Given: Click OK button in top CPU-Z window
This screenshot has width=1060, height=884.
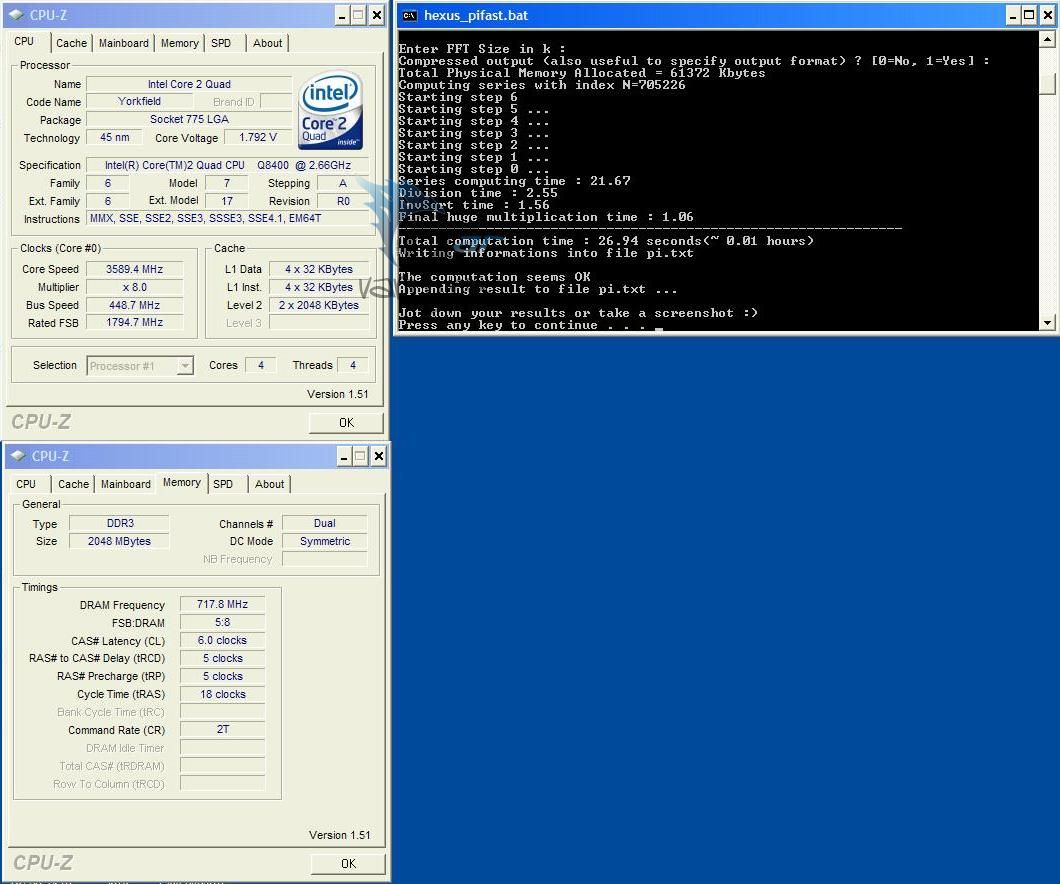Looking at the screenshot, I should (346, 422).
